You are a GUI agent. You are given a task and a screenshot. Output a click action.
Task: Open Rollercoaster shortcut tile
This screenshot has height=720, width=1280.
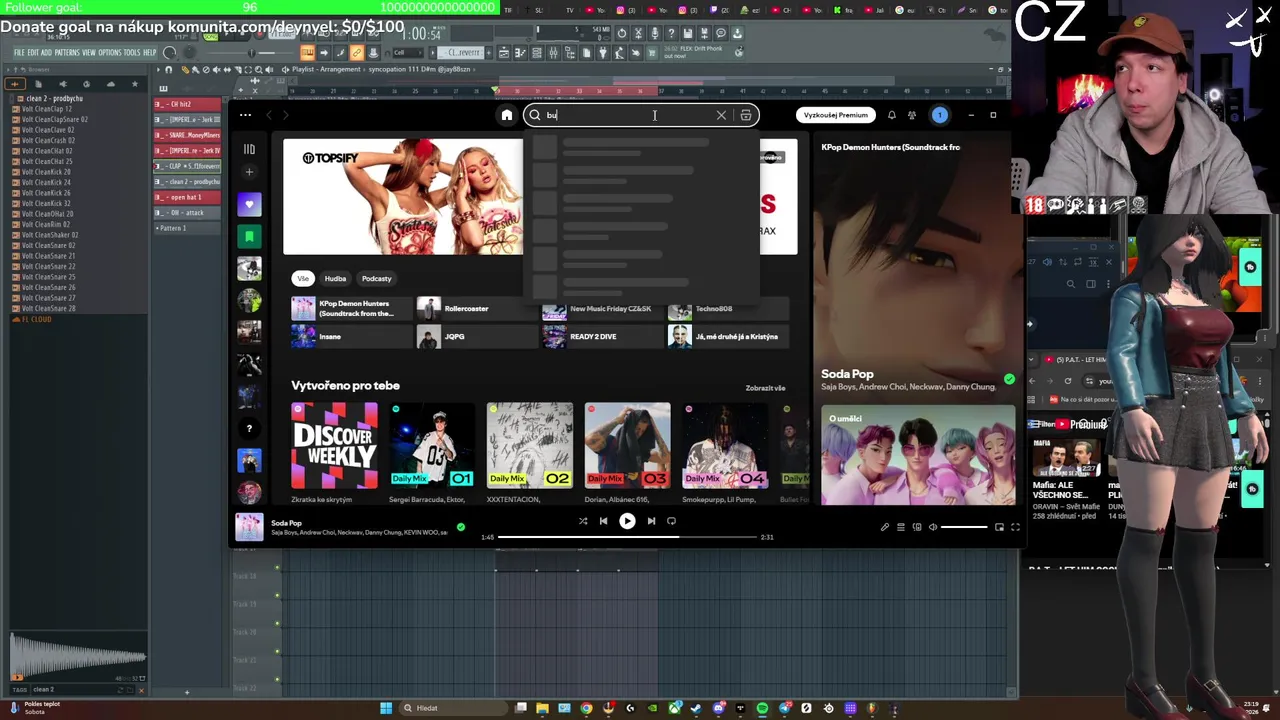[477, 309]
